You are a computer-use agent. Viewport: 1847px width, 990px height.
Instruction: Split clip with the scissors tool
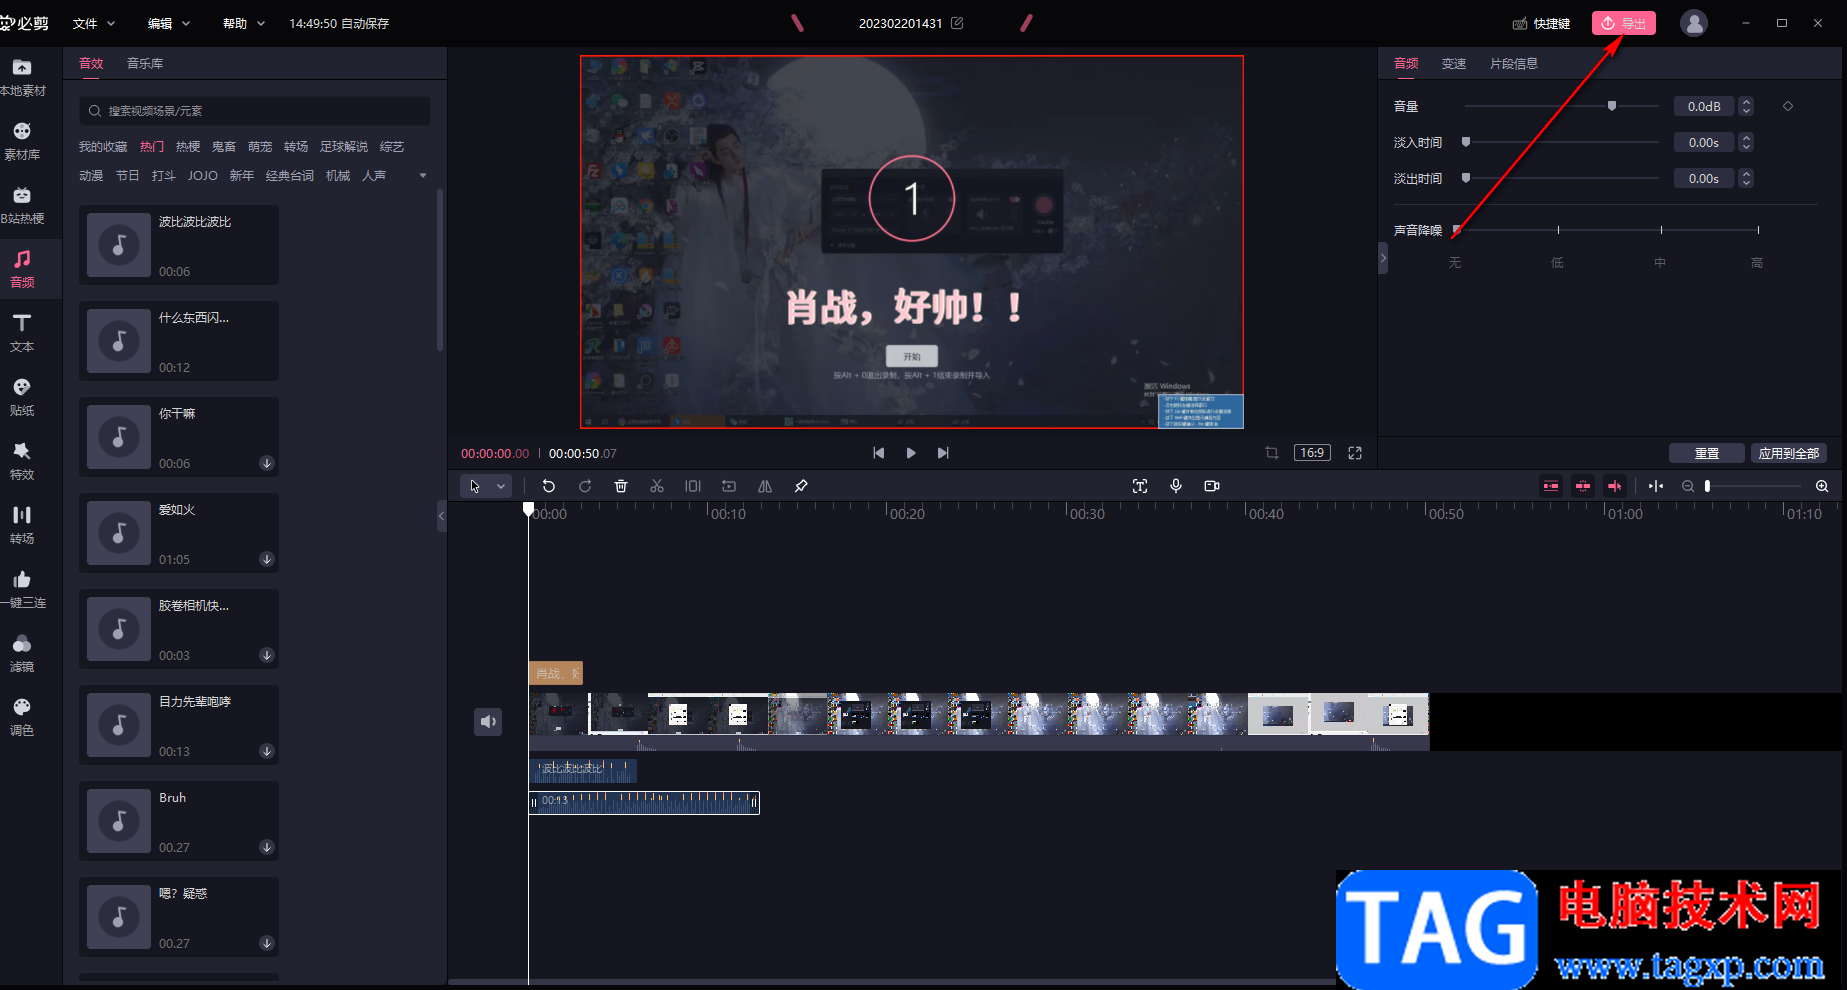coord(657,486)
